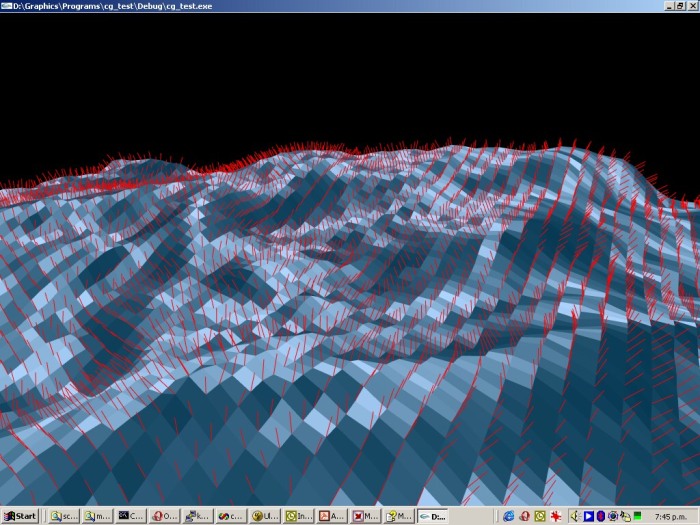The image size is (700, 525).
Task: Switch to the 'k...' network taskbar window
Action: pos(198,516)
